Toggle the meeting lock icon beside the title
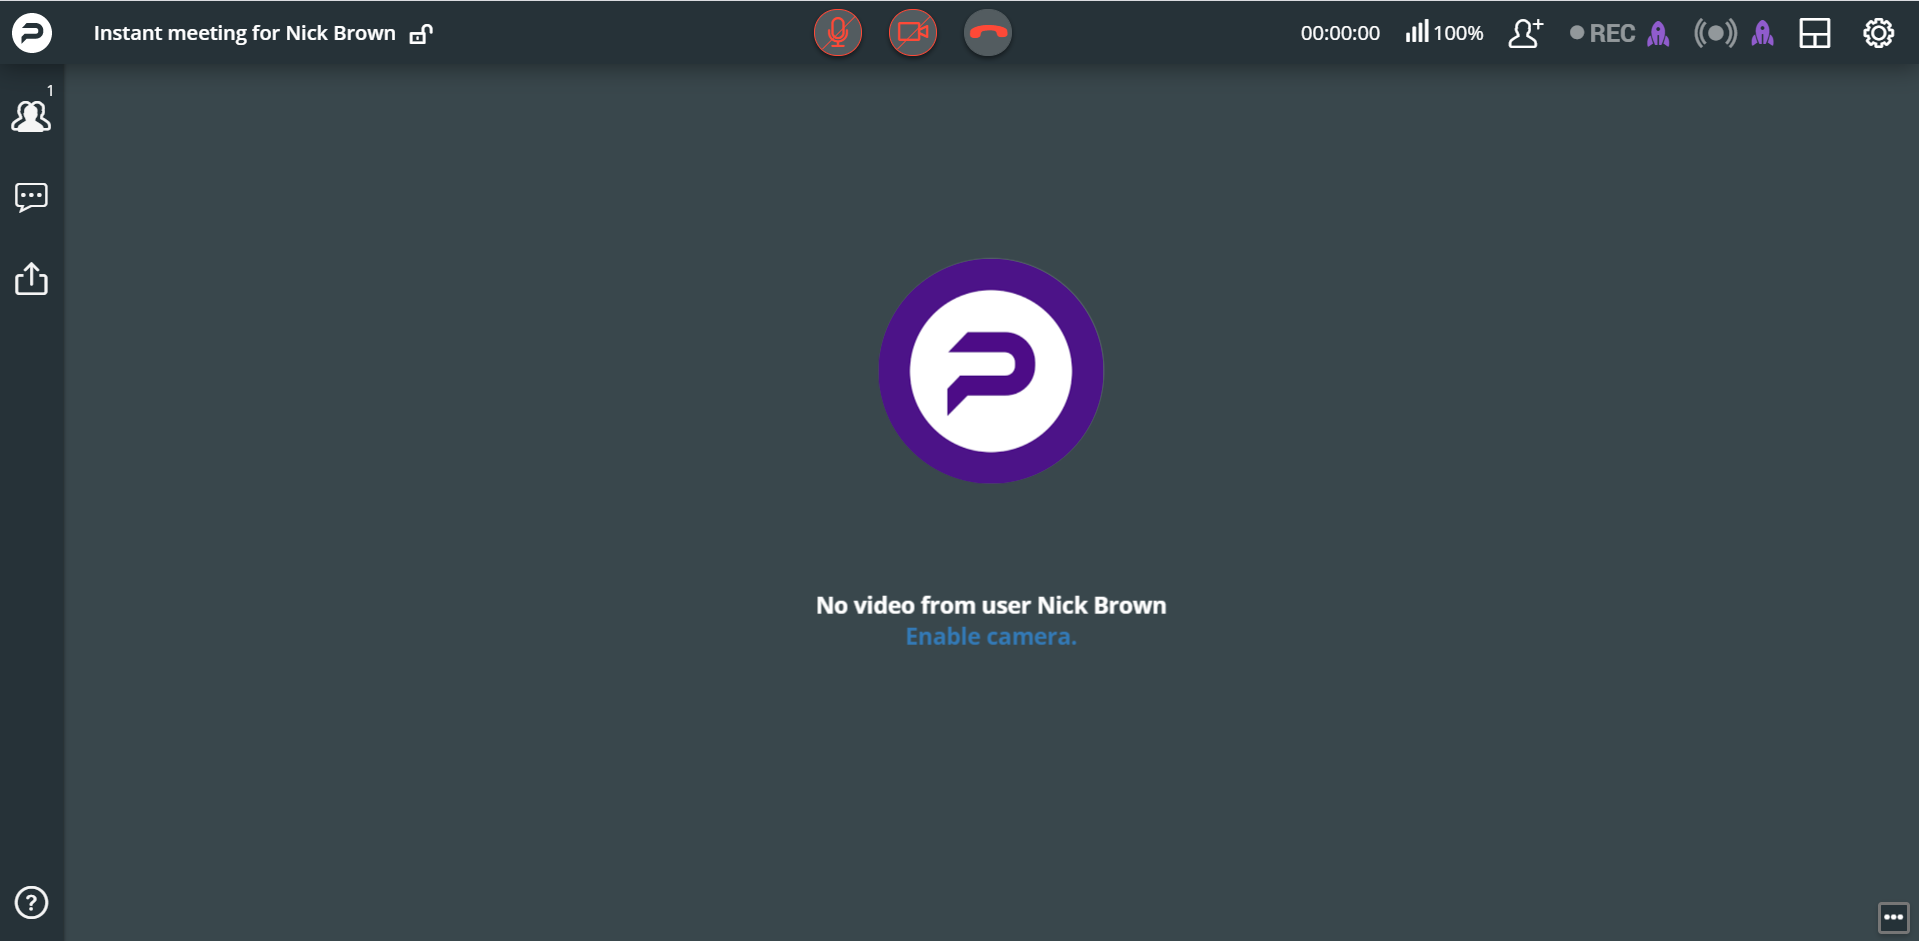The height and width of the screenshot is (941, 1919). tap(421, 34)
